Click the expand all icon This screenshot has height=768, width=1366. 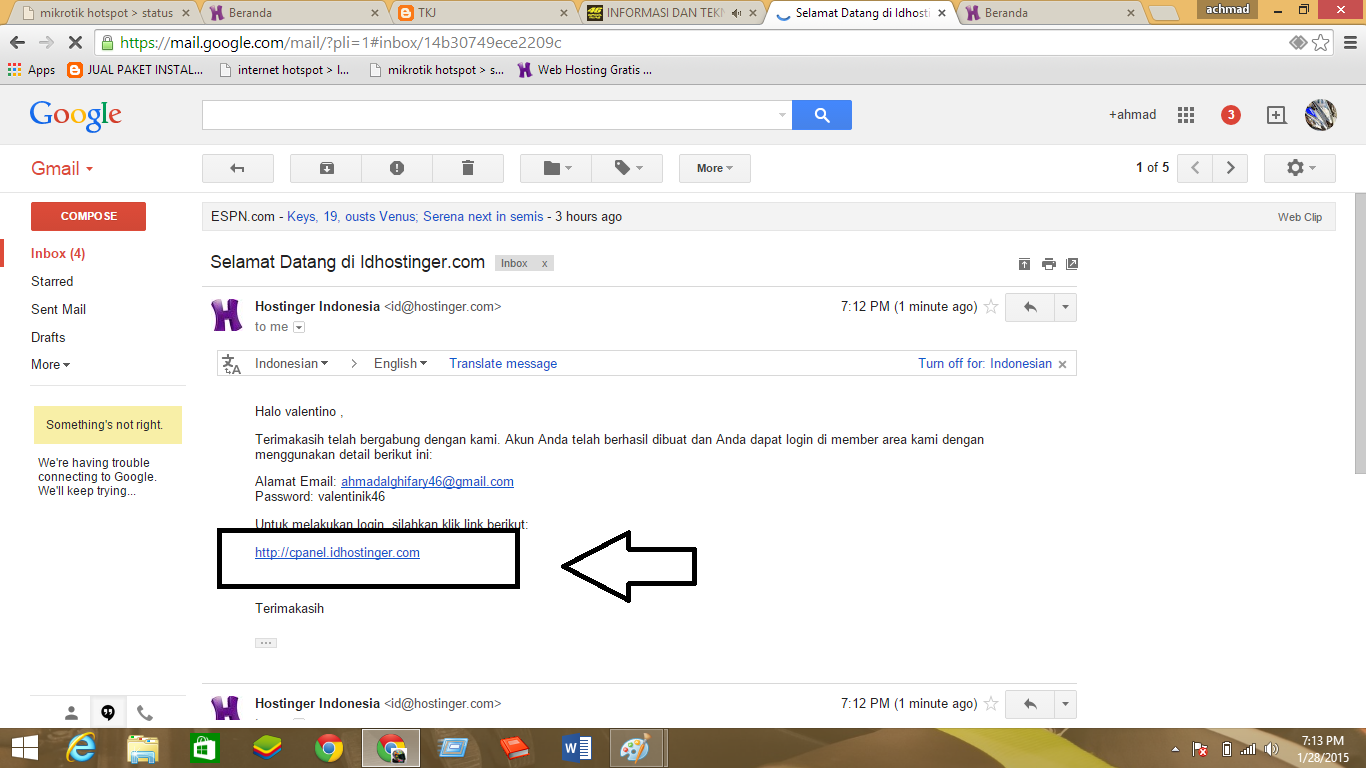point(1024,264)
